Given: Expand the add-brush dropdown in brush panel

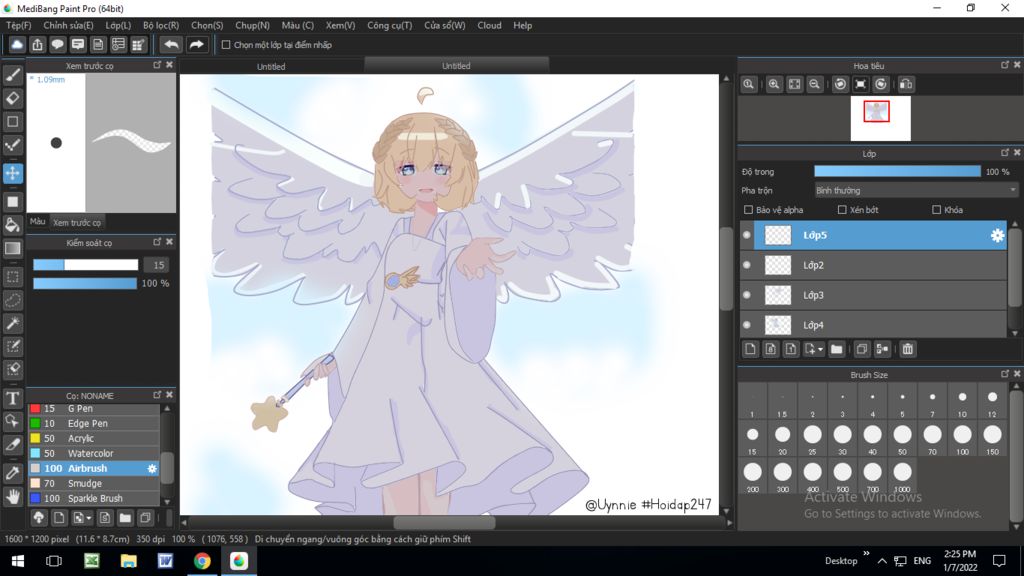Looking at the screenshot, I should pyautogui.click(x=89, y=519).
